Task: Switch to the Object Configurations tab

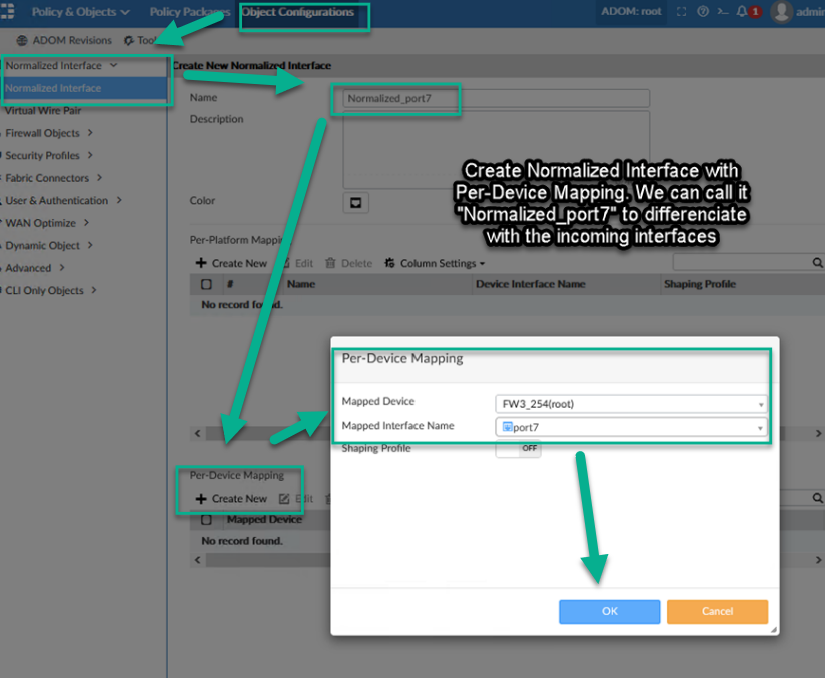Action: pyautogui.click(x=298, y=12)
